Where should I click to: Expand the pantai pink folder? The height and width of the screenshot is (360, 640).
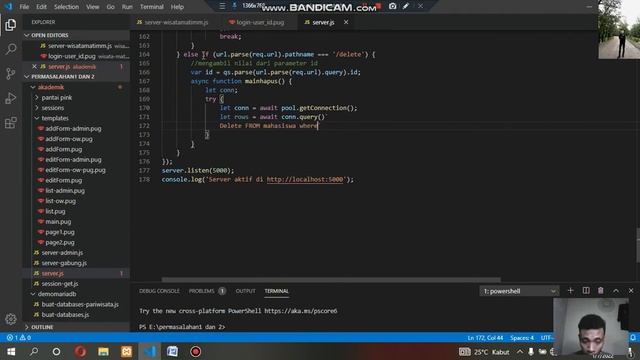tap(76, 98)
